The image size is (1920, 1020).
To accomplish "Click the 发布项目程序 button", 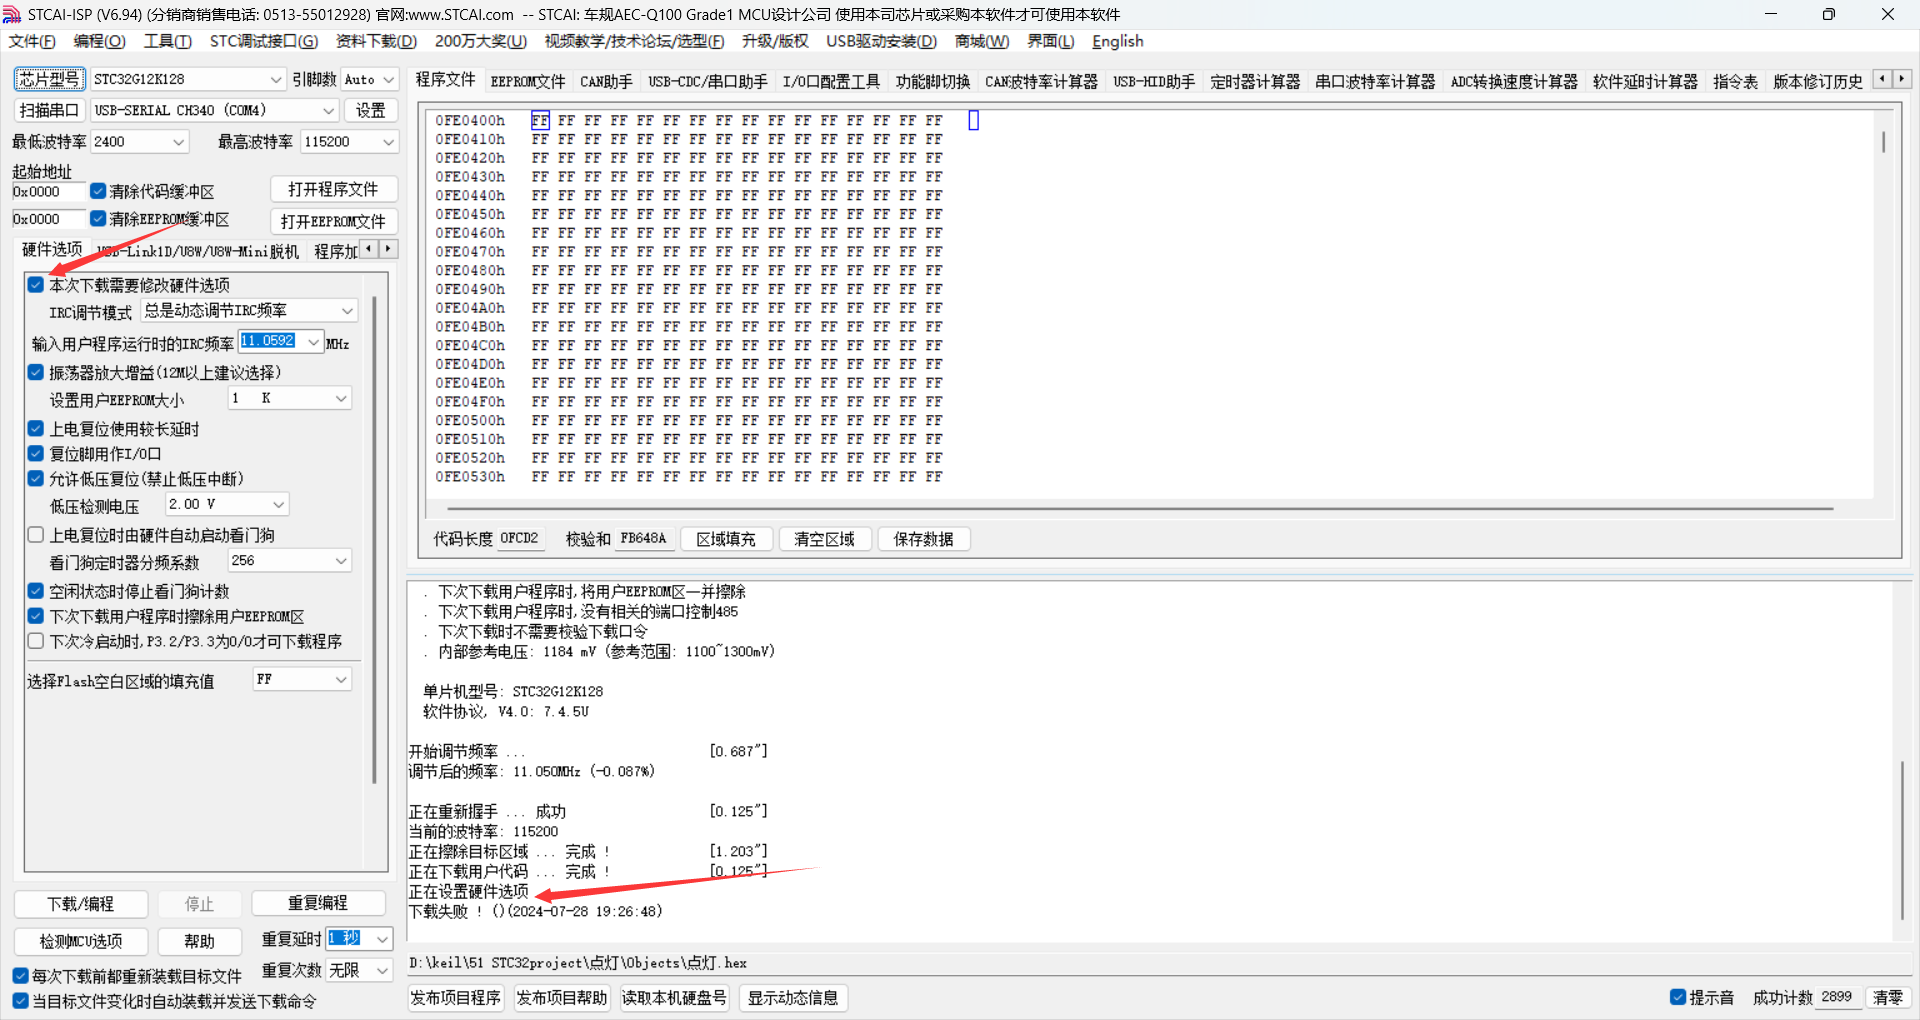I will [456, 998].
